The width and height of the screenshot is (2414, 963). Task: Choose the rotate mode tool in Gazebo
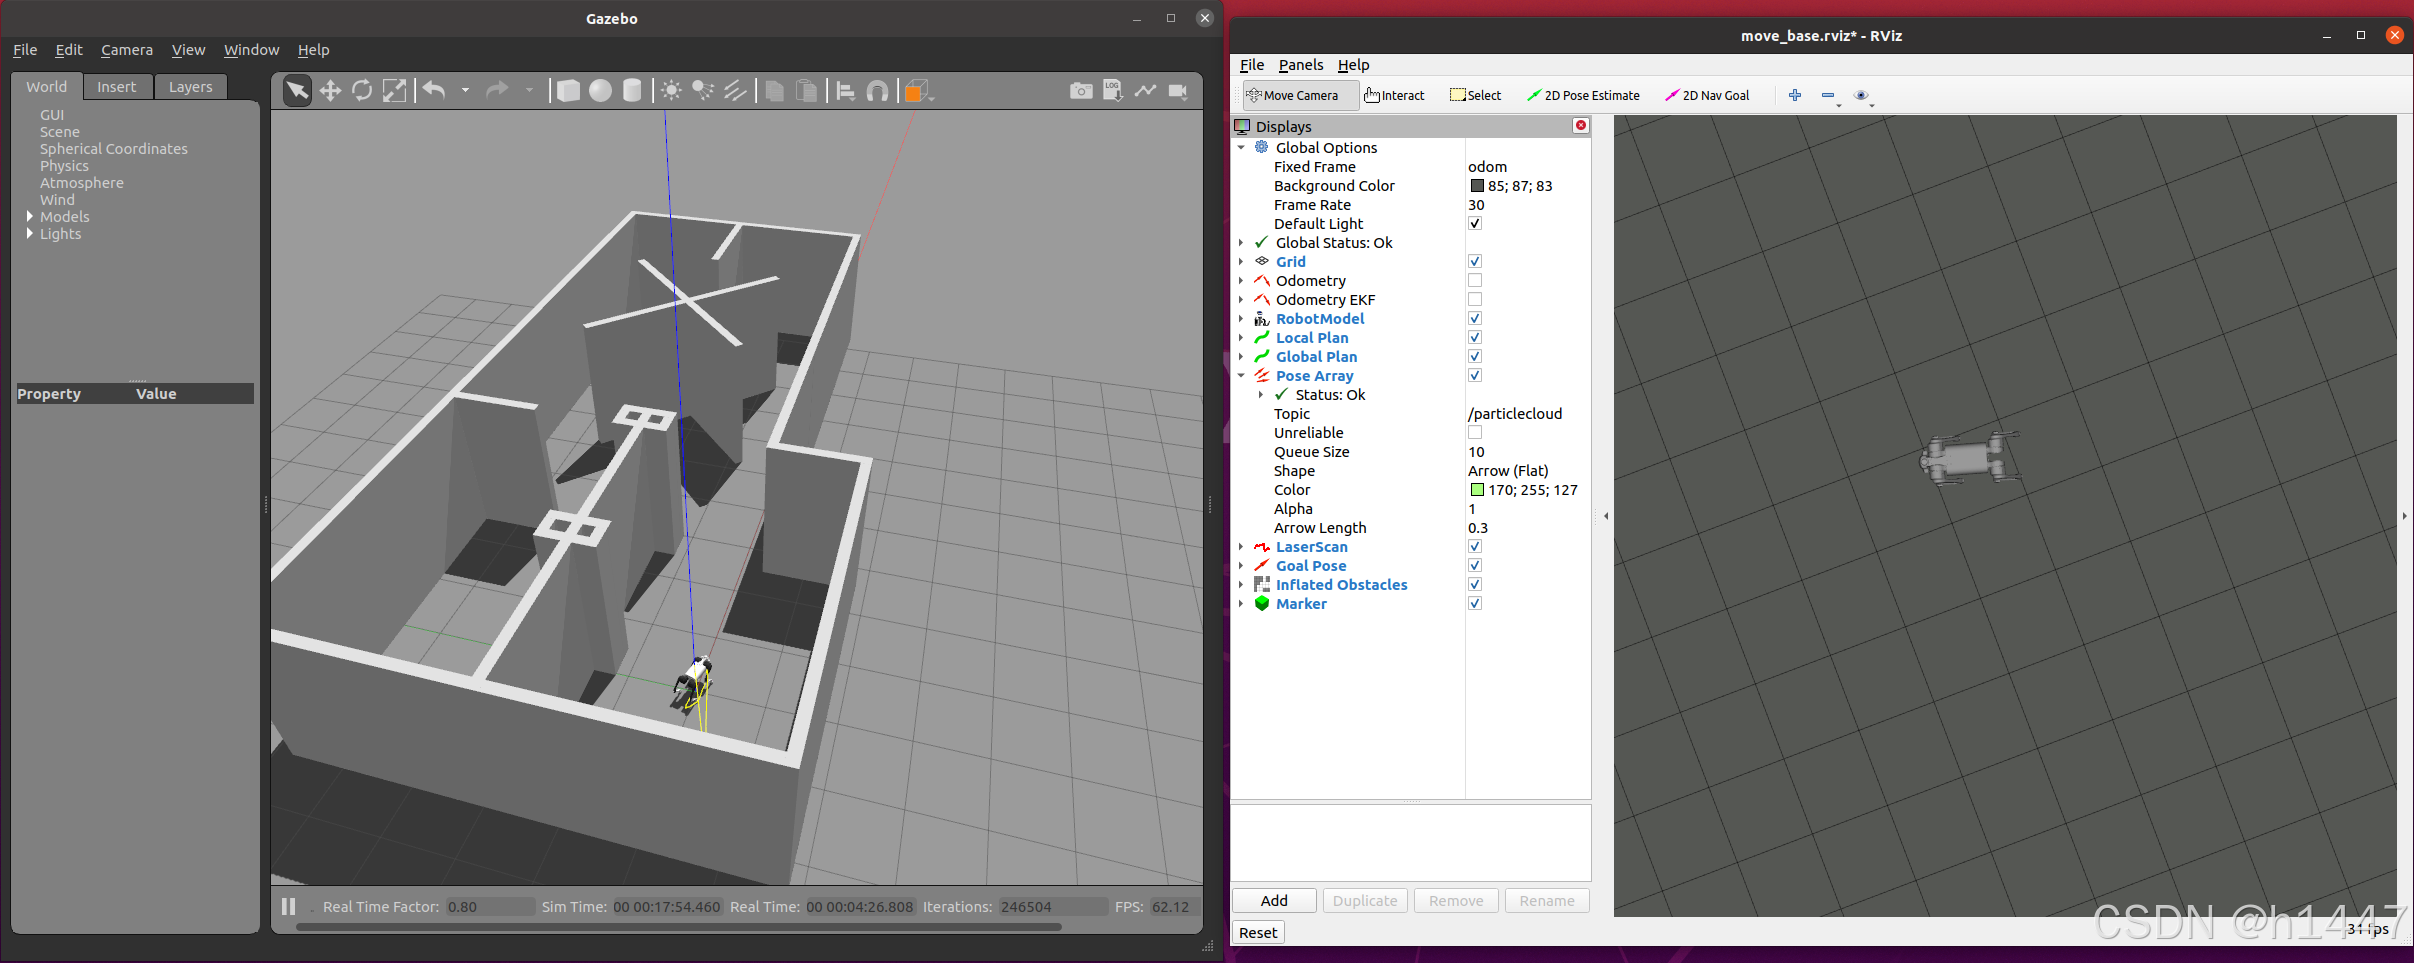click(362, 91)
